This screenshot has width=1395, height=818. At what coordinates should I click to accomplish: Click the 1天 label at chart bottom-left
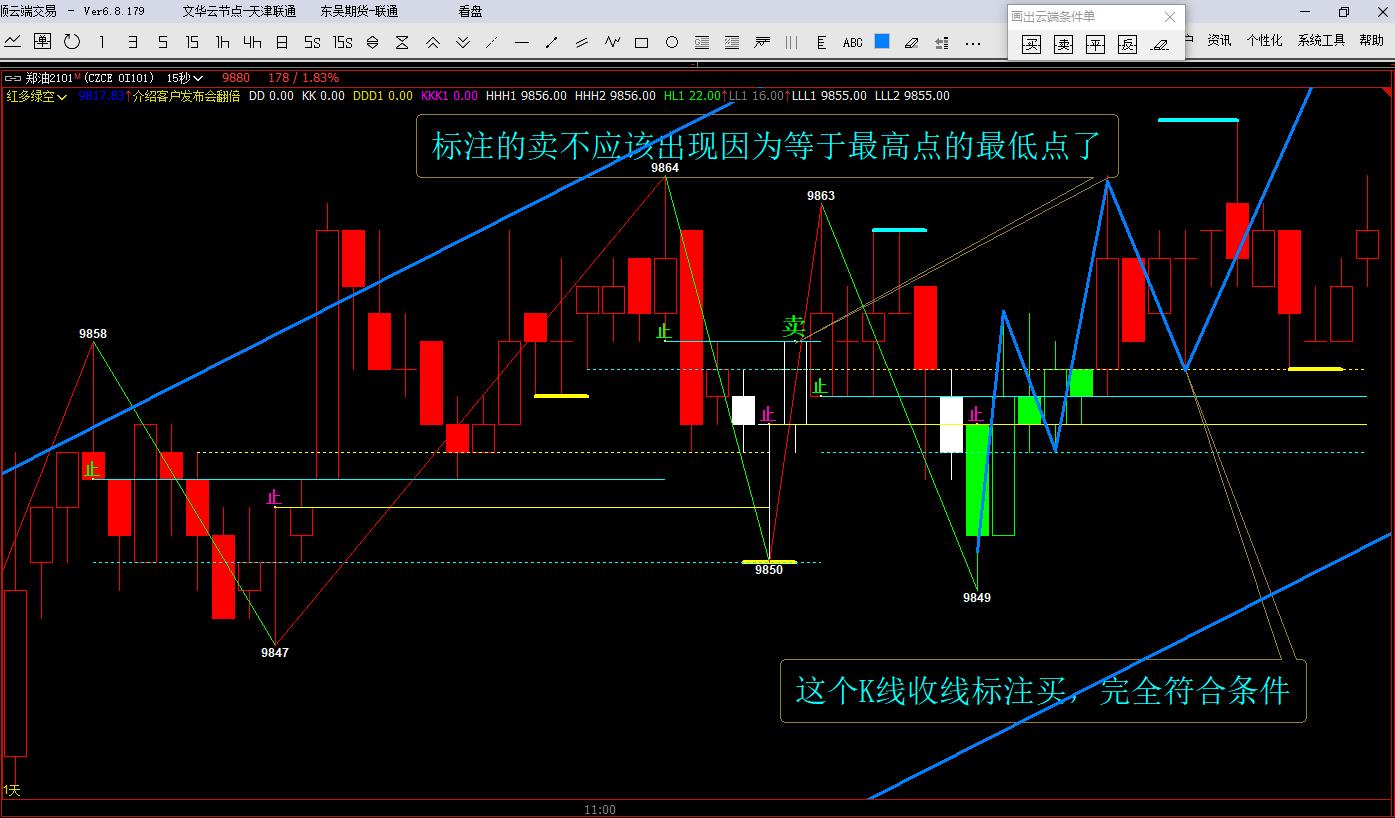pyautogui.click(x=12, y=790)
